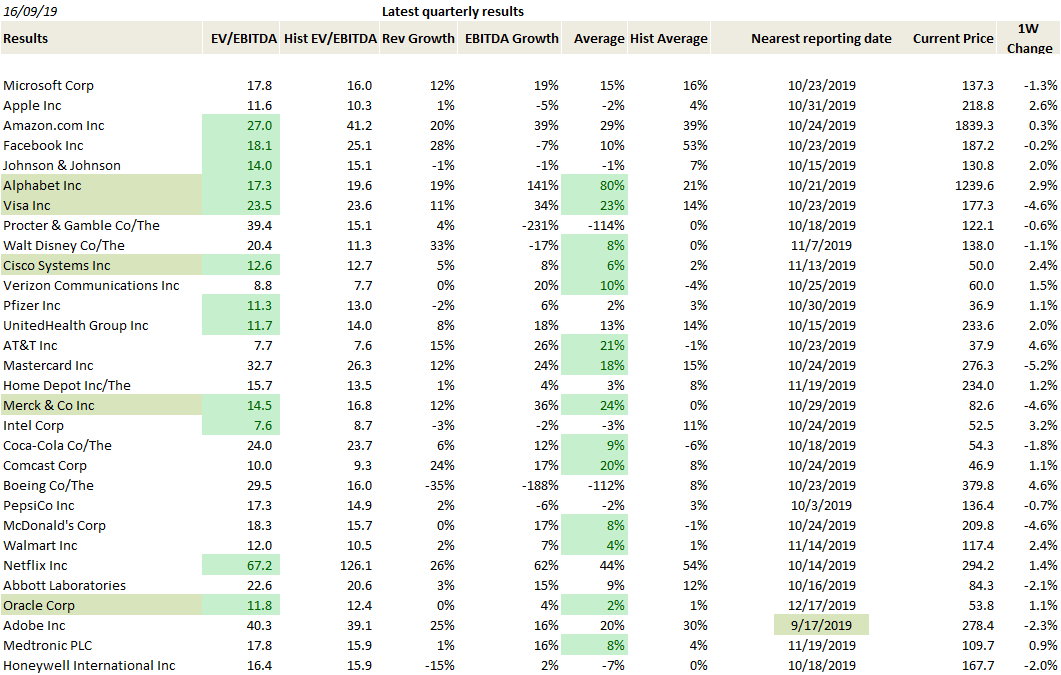Click Boeing's -188% EBITDA Growth cell
The width and height of the screenshot is (1061, 675).
pyautogui.click(x=538, y=486)
